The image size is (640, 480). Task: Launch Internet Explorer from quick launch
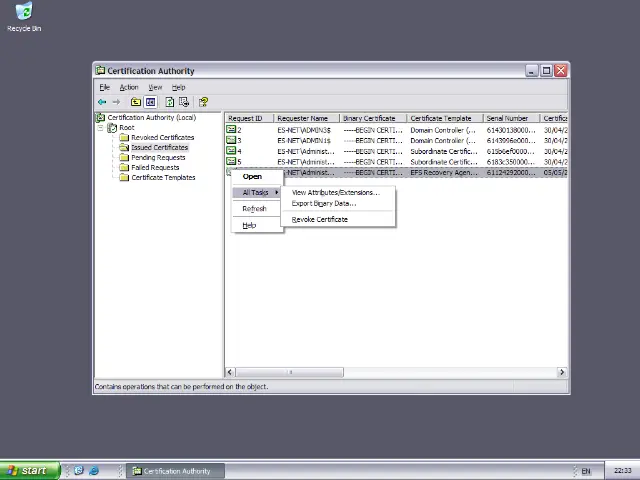click(94, 471)
